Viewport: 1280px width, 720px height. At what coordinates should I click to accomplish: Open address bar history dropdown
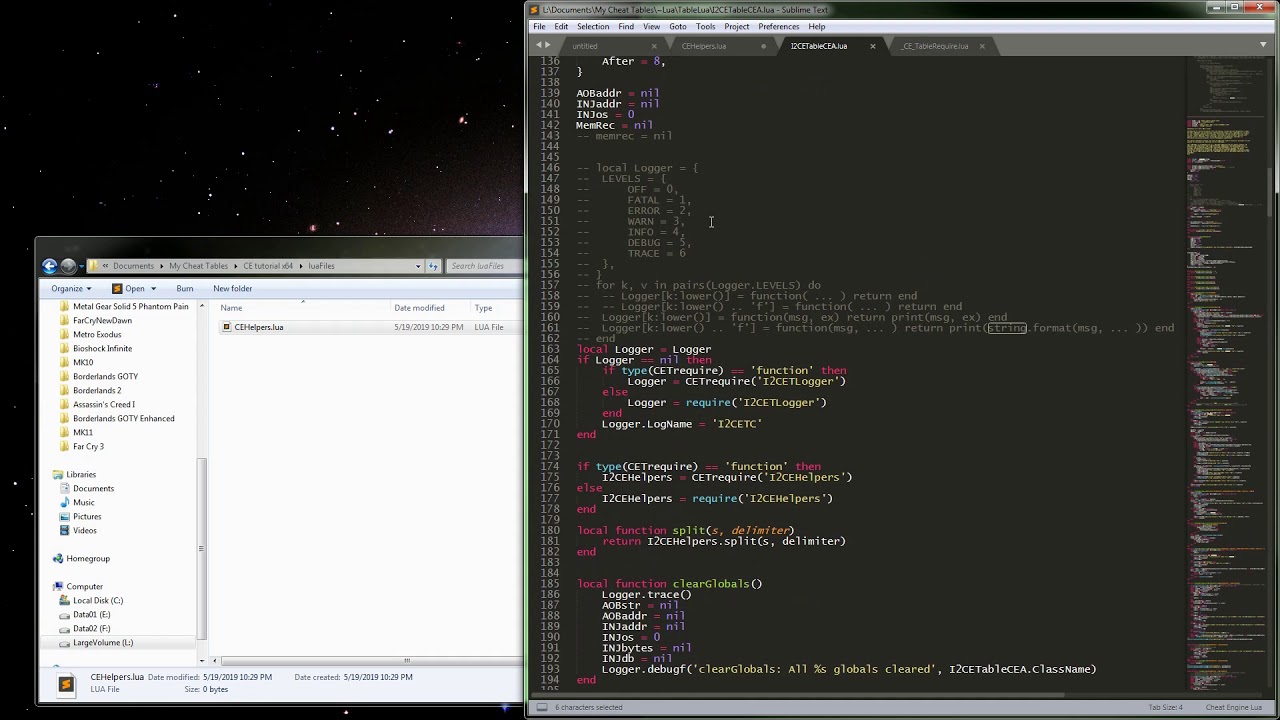coord(418,266)
